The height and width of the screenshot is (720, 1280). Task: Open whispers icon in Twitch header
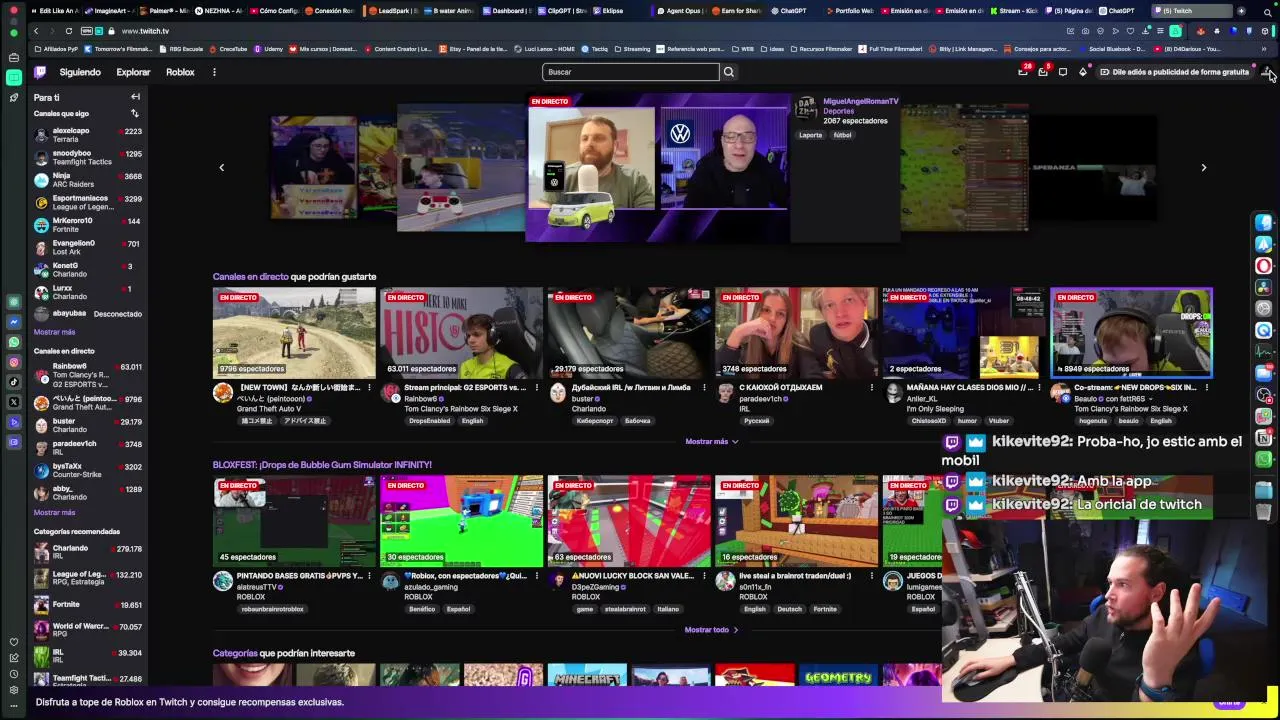click(x=1063, y=72)
